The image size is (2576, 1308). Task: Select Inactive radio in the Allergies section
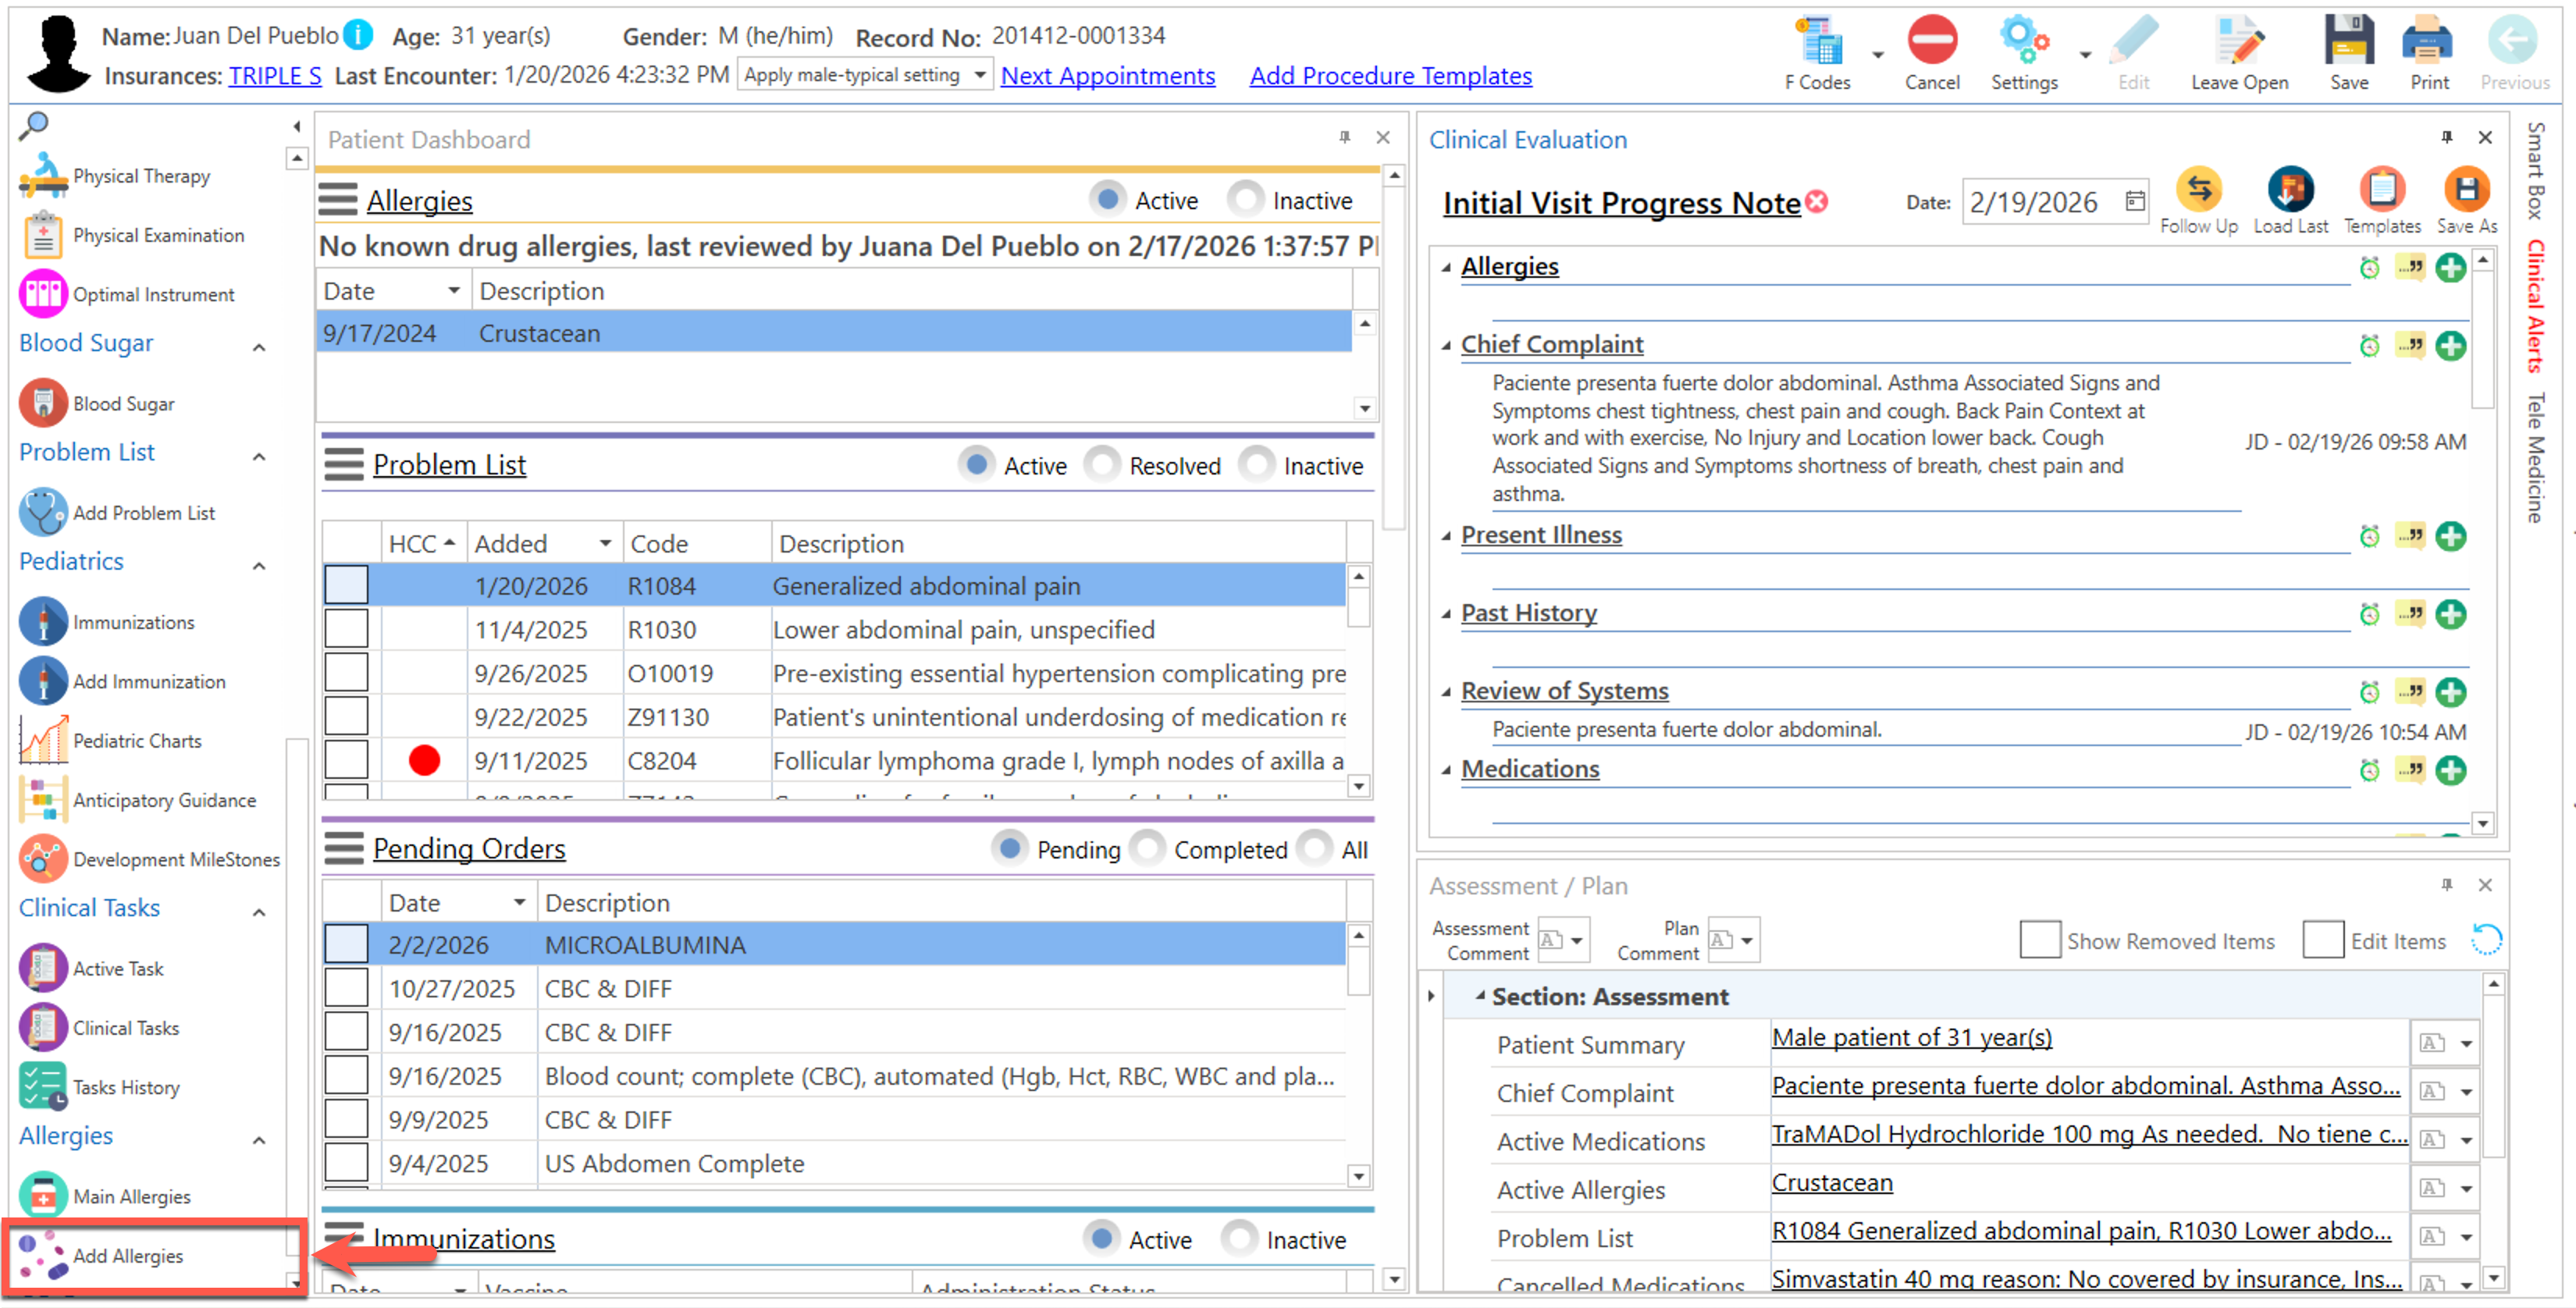(1245, 200)
